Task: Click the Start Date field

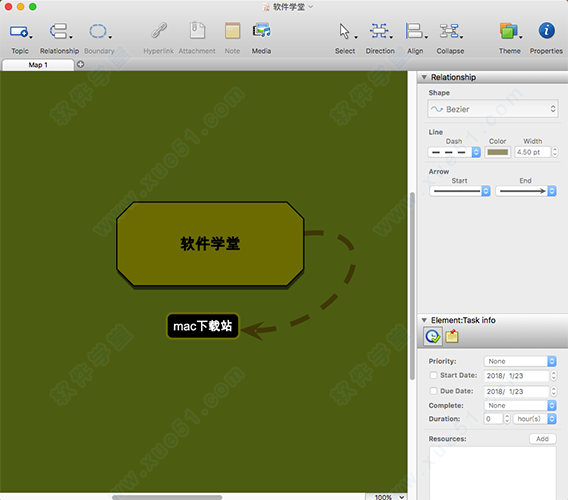Action: tap(516, 376)
